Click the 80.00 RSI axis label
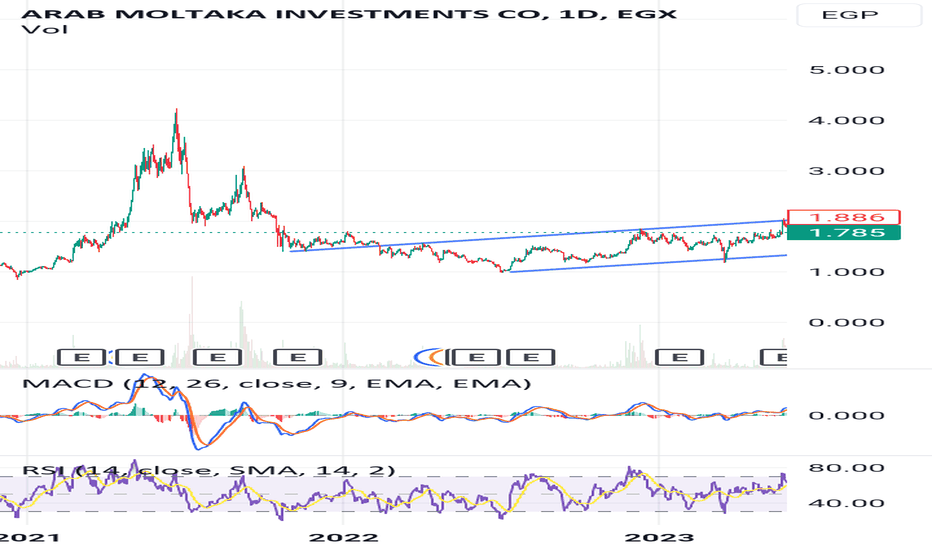This screenshot has width=932, height=550. tap(846, 468)
